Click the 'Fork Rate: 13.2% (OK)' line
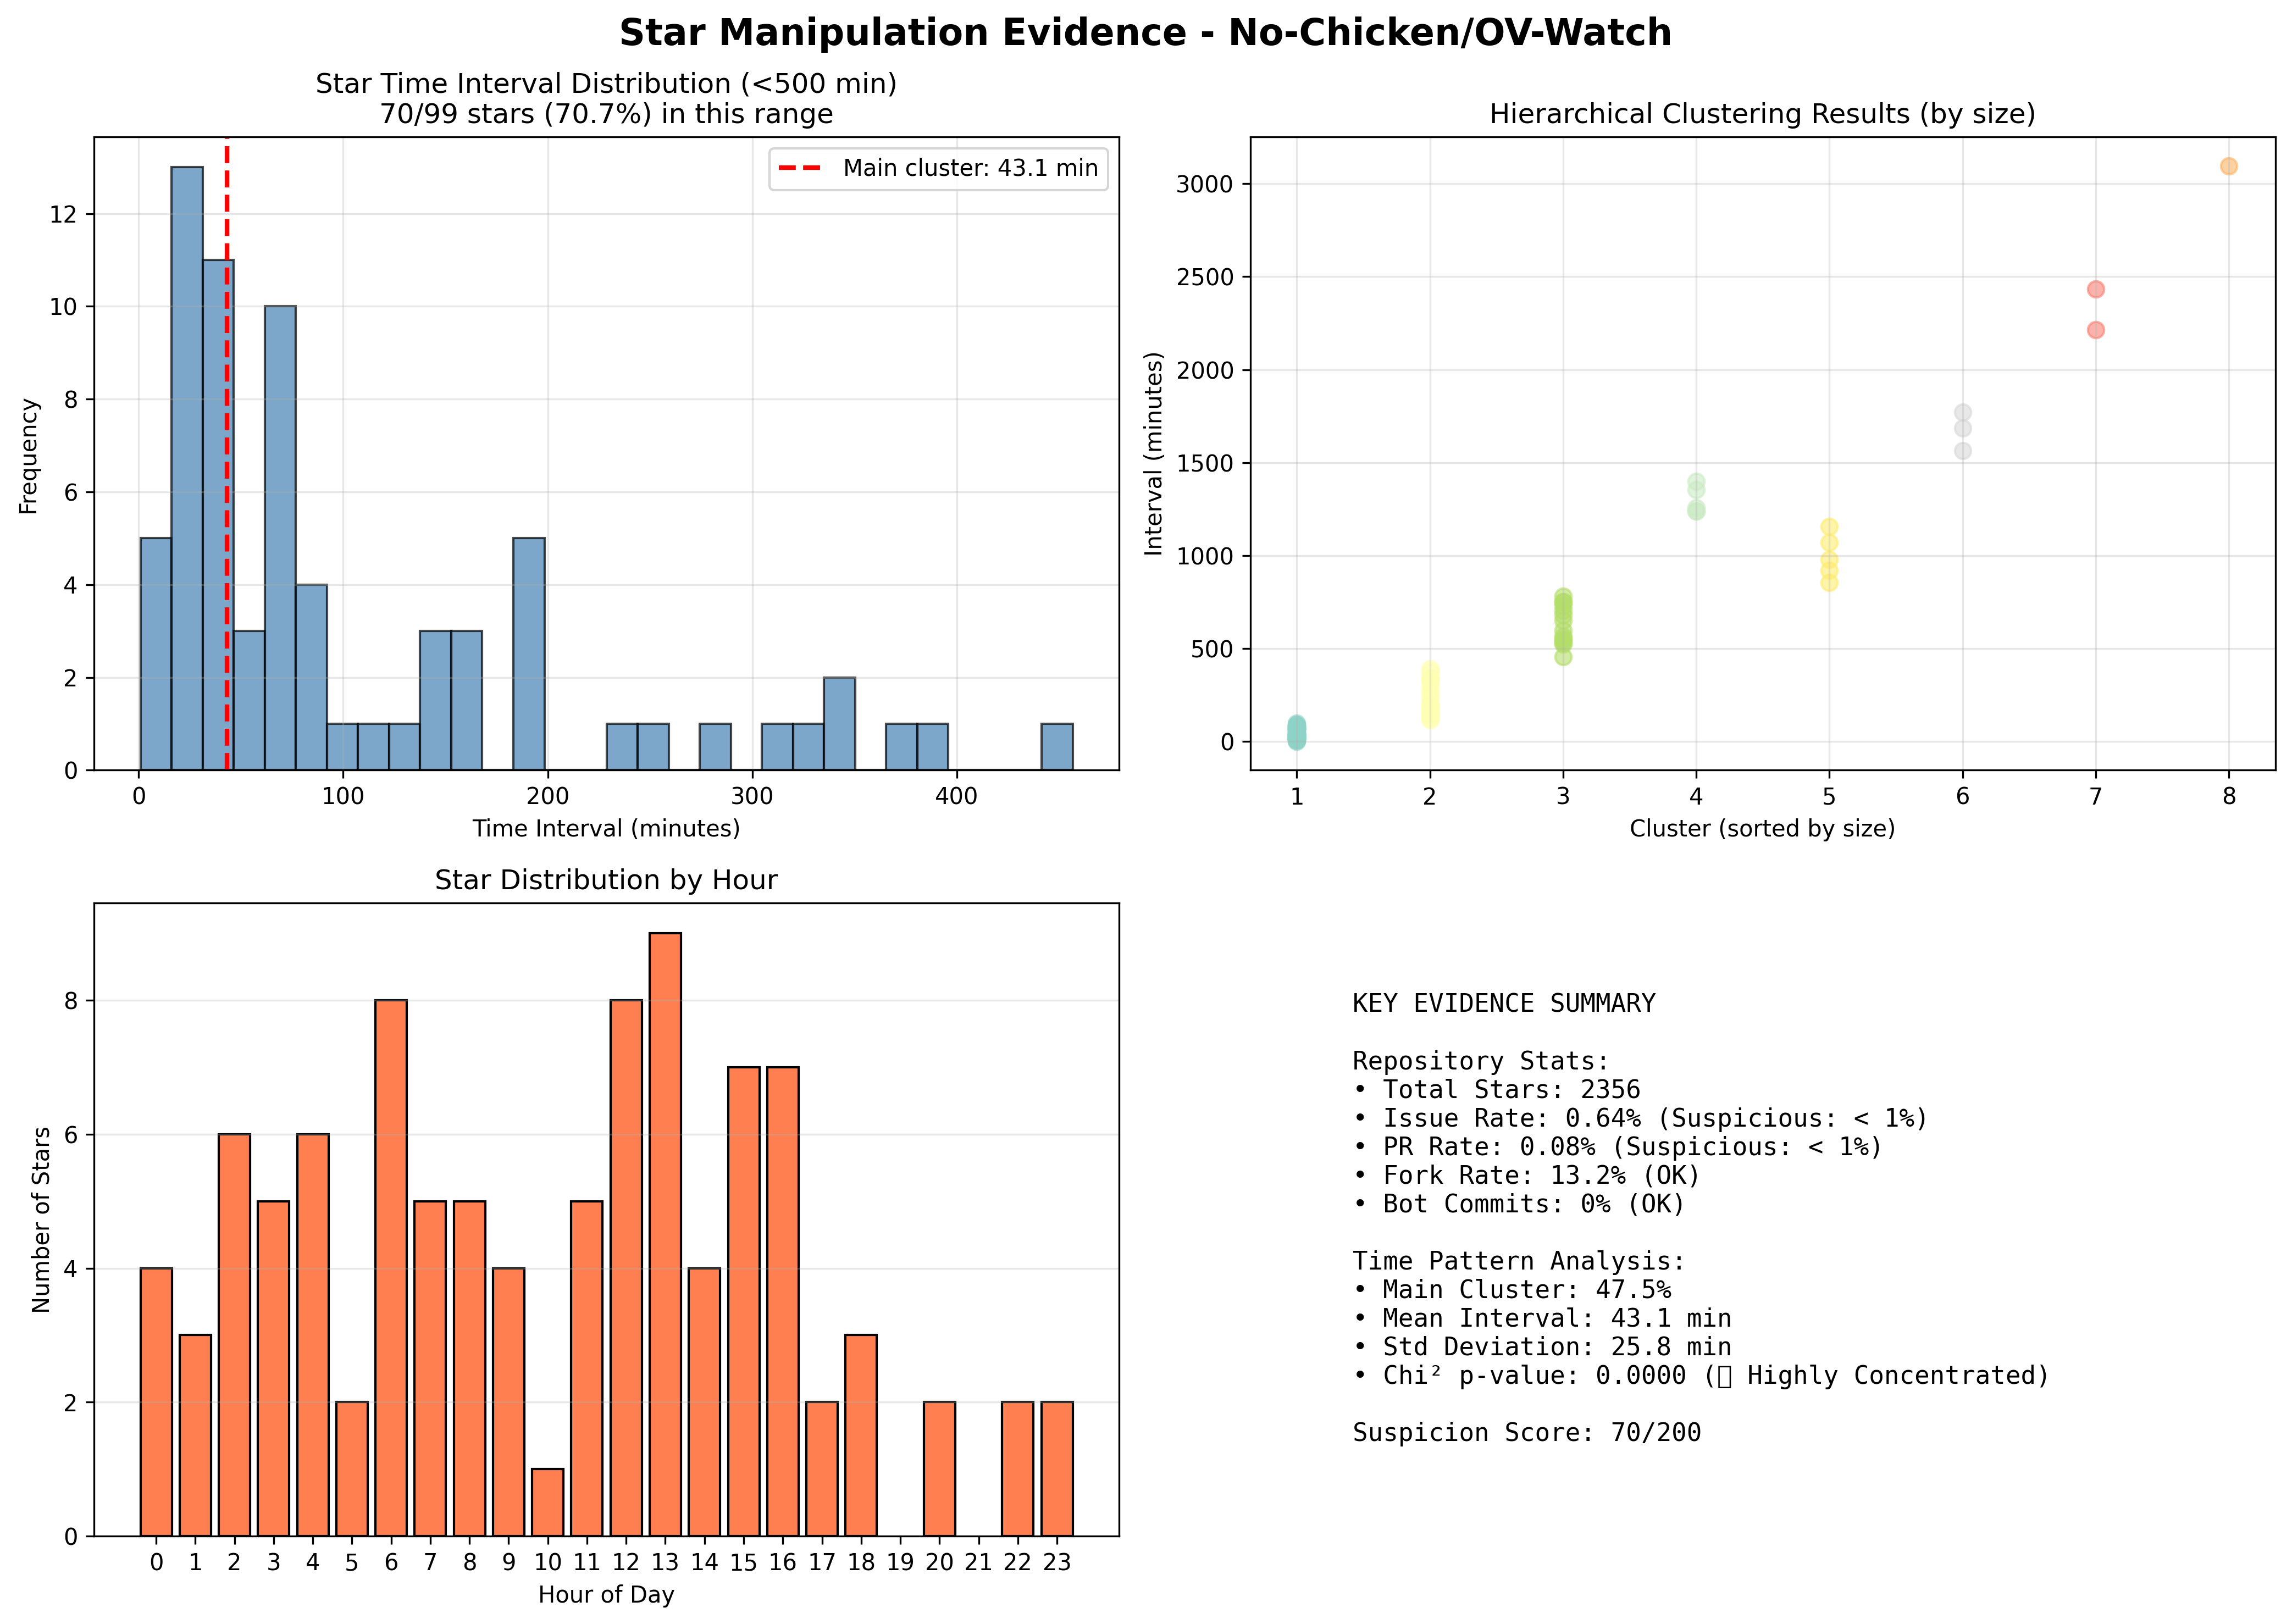This screenshot has height=1624, width=2292. coord(1527,1175)
